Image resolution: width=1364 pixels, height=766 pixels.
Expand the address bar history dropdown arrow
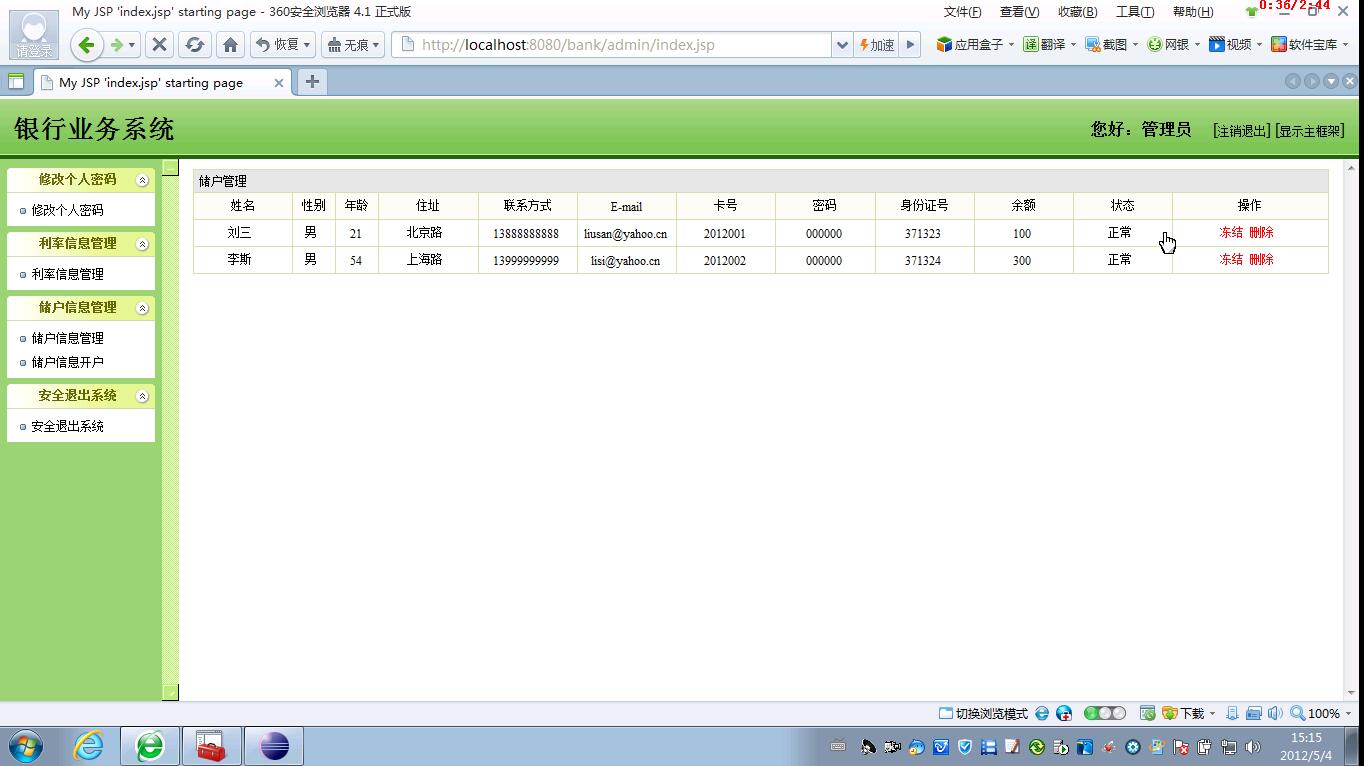842,45
